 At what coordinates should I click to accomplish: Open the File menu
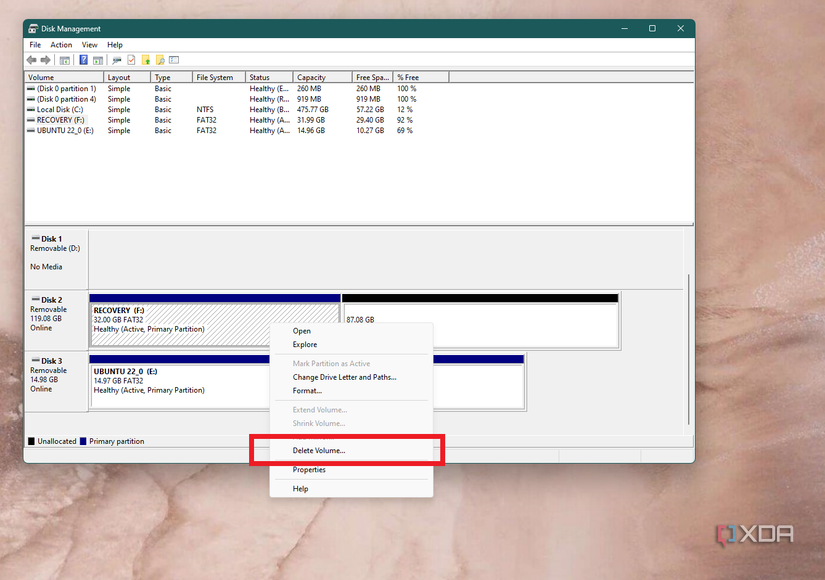point(35,44)
